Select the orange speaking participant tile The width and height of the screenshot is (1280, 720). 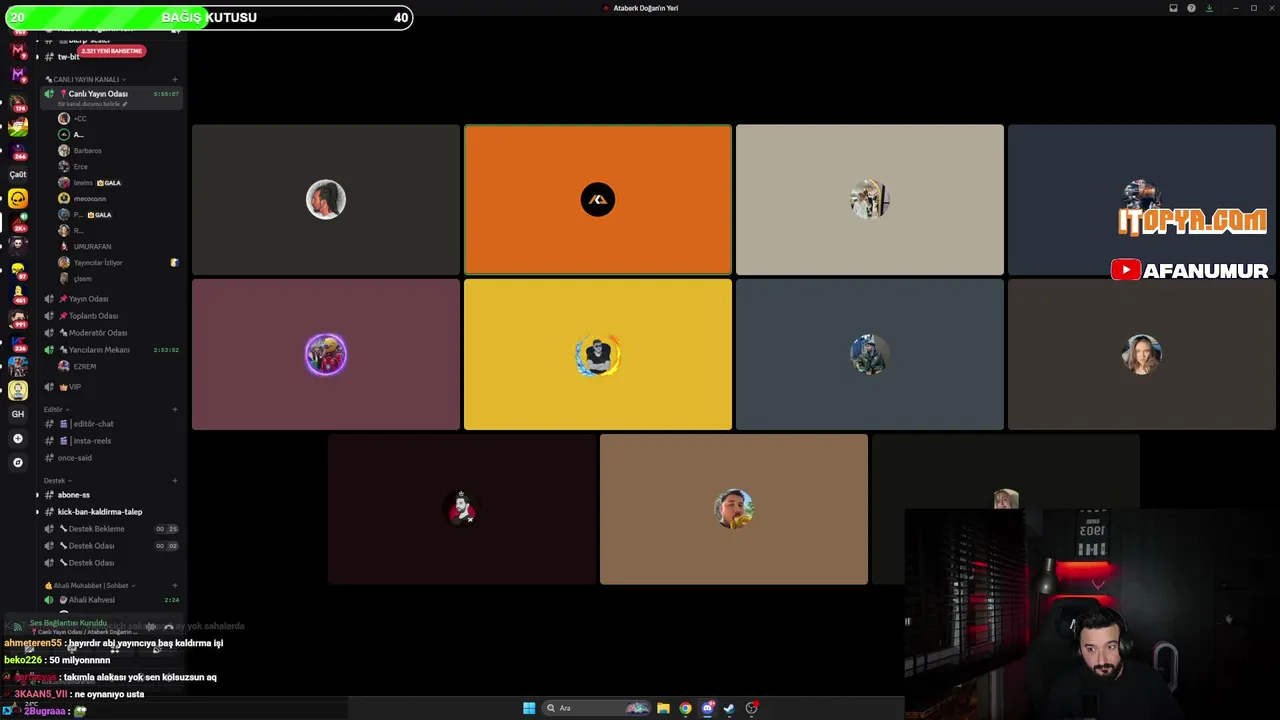(x=598, y=200)
